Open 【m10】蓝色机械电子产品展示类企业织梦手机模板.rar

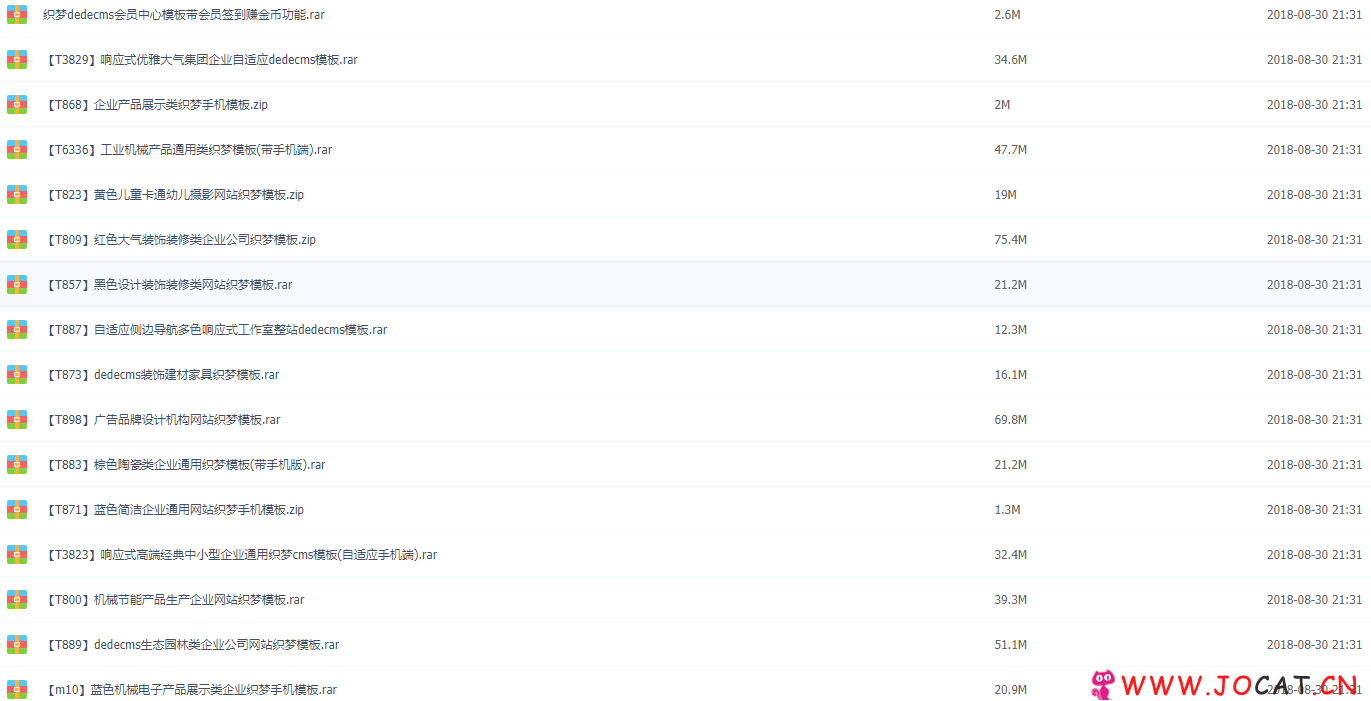[190, 690]
